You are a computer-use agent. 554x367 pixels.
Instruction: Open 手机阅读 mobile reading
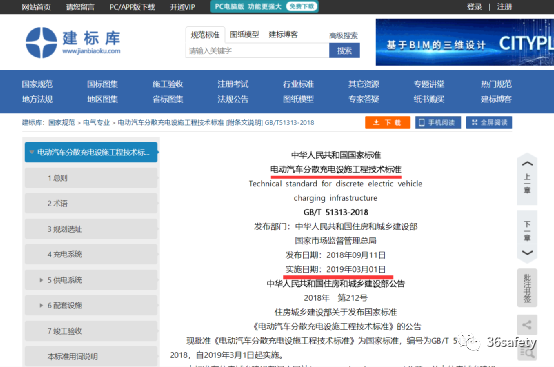click(x=438, y=123)
